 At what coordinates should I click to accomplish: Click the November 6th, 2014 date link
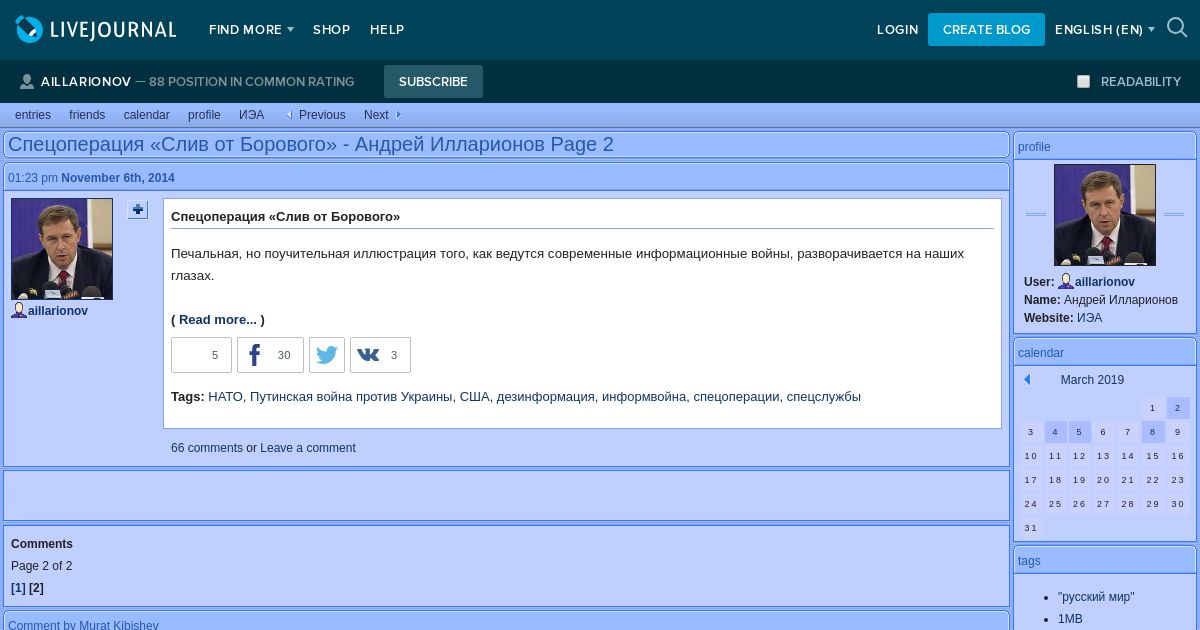tap(118, 178)
